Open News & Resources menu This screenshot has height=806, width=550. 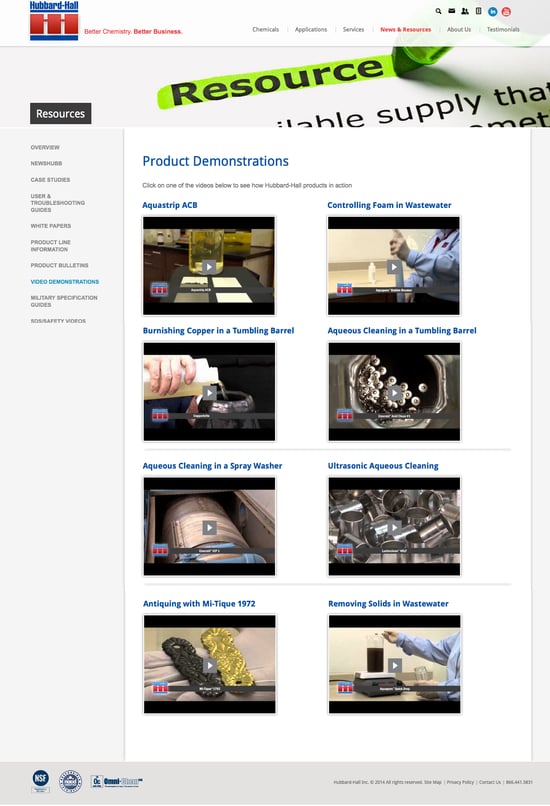coord(406,29)
